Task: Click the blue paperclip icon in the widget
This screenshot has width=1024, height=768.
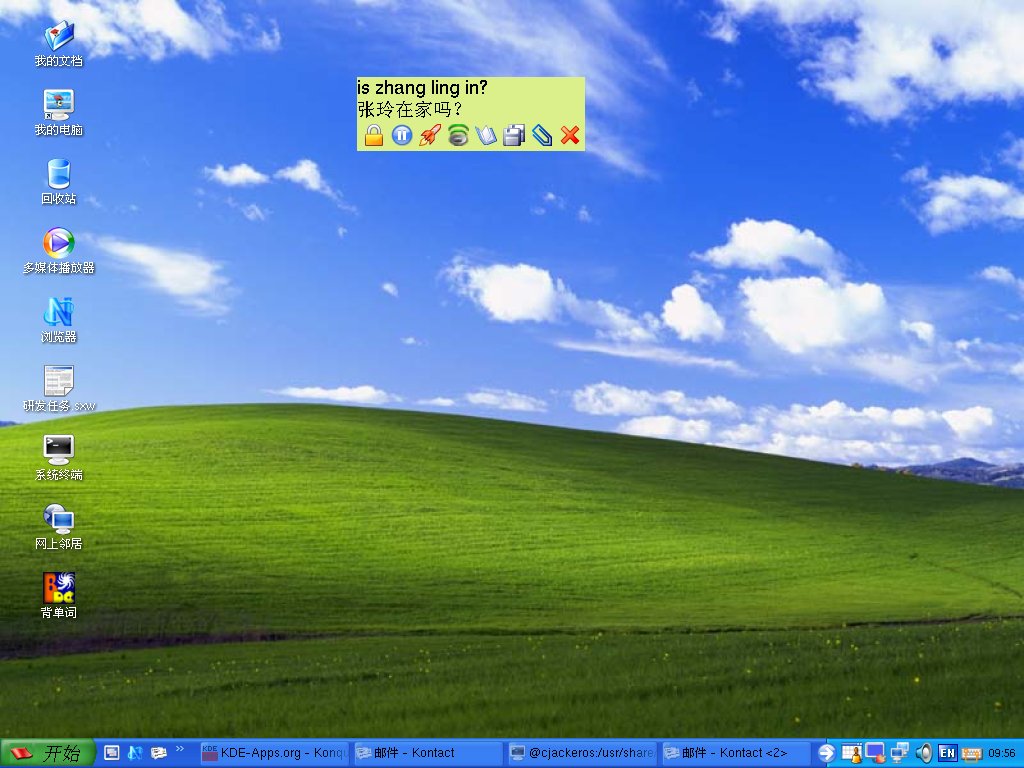Action: click(x=542, y=135)
